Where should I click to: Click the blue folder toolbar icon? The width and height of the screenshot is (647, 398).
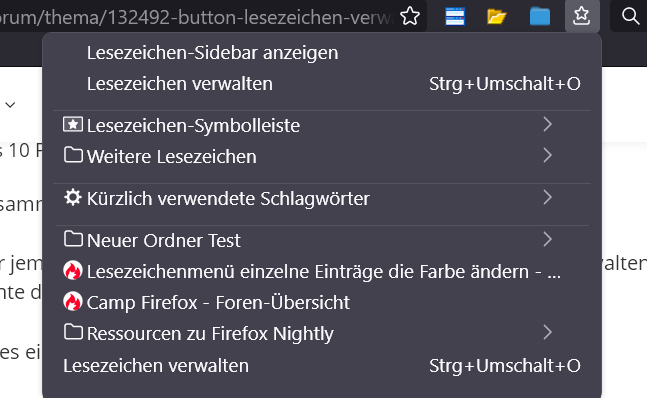click(540, 17)
